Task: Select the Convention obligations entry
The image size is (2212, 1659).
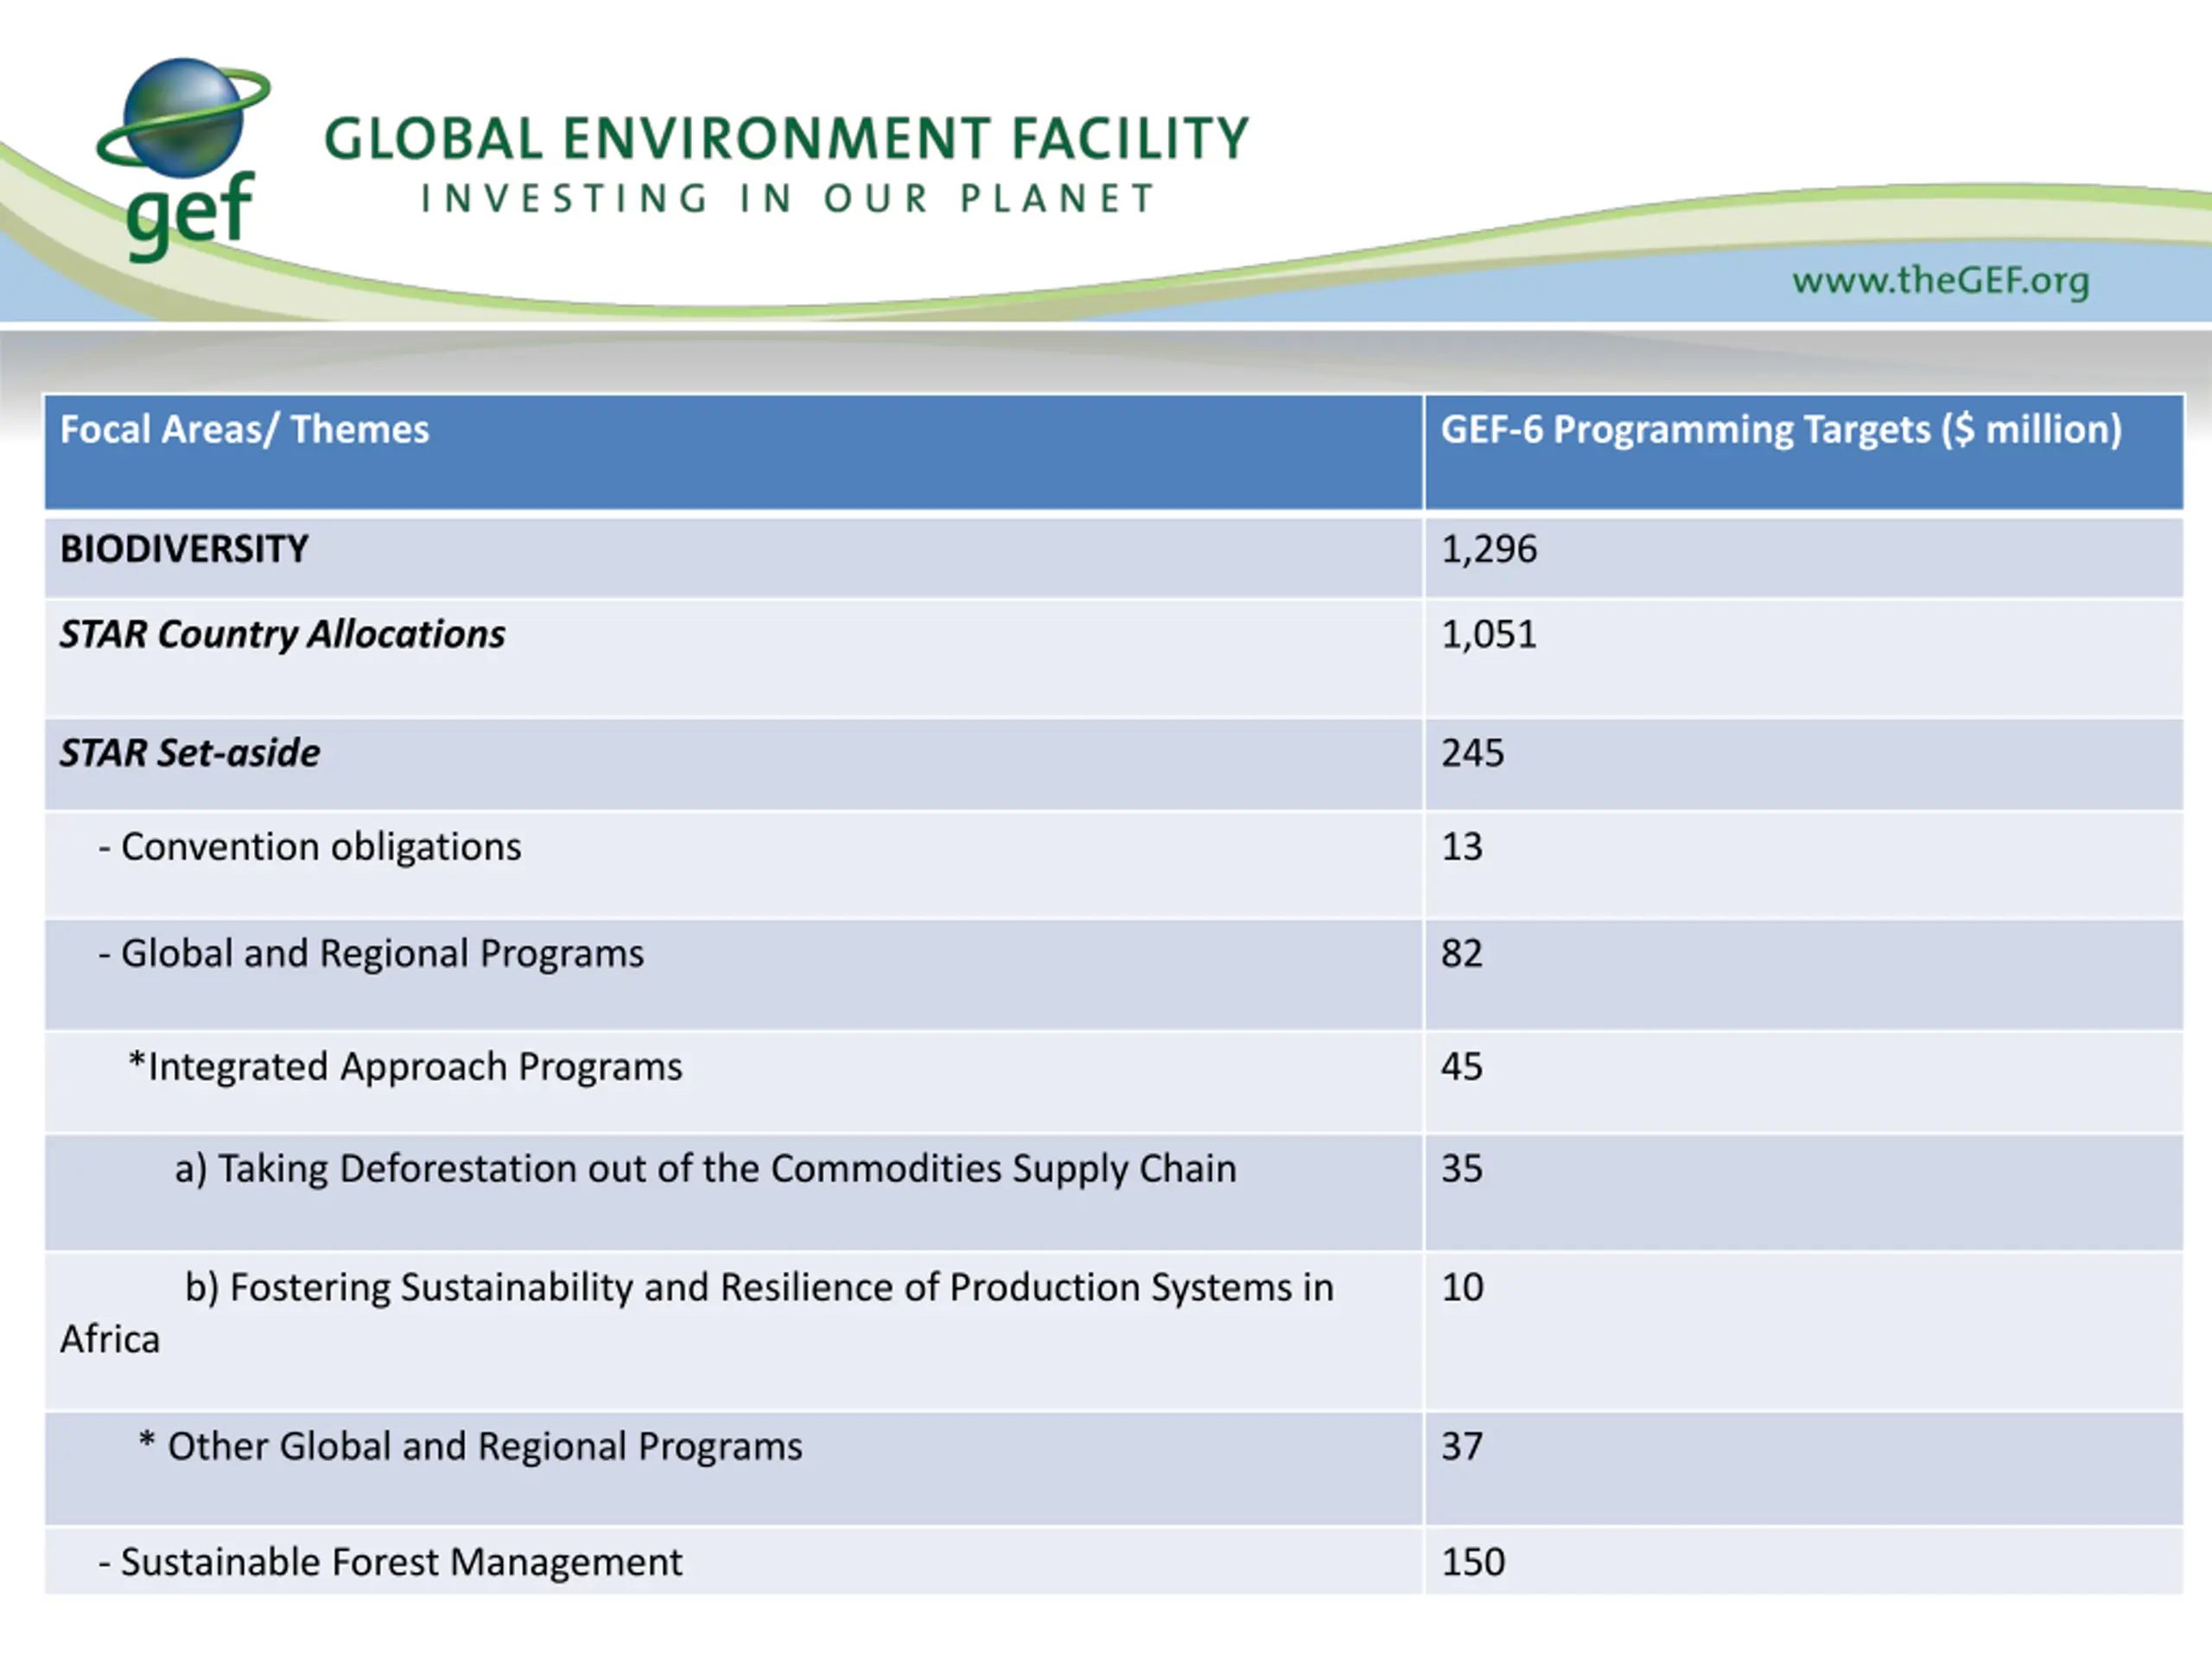Action: point(310,847)
